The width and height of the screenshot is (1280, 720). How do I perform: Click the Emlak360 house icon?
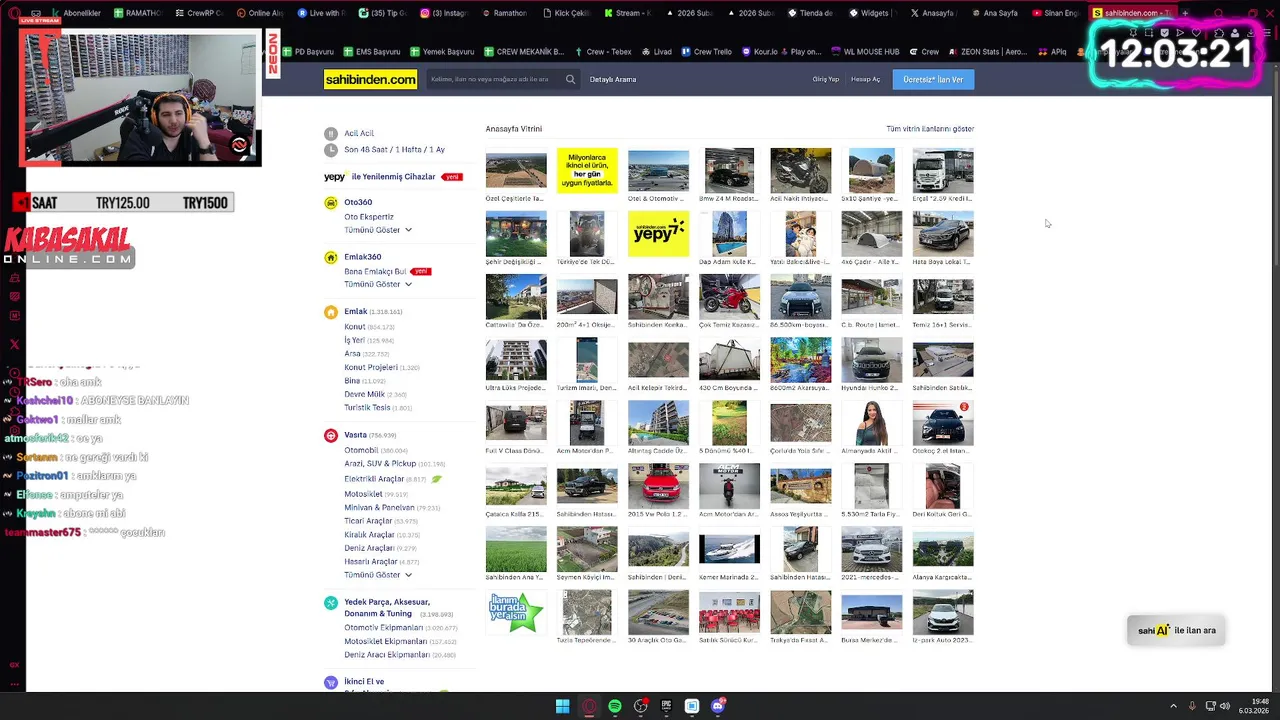pyautogui.click(x=331, y=257)
